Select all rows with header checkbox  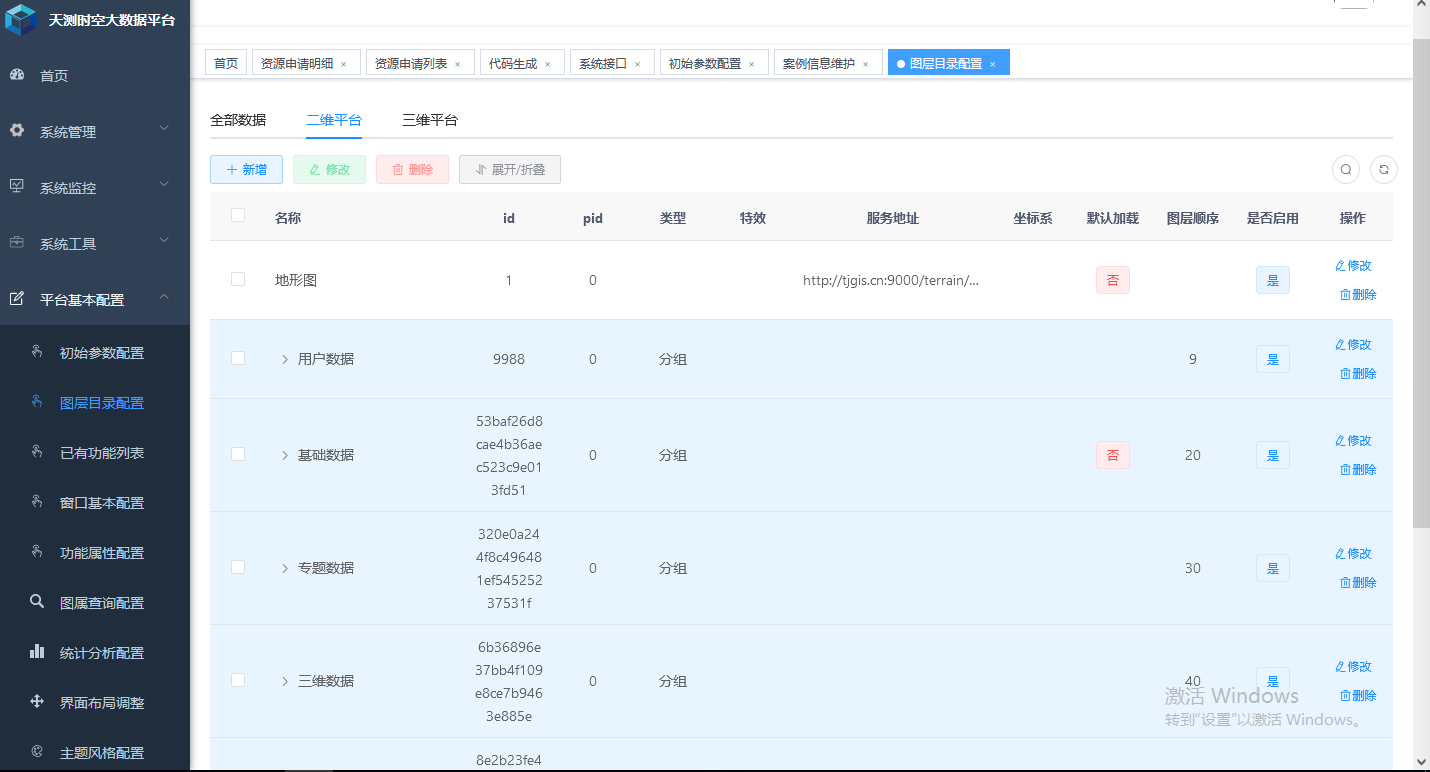tap(238, 215)
